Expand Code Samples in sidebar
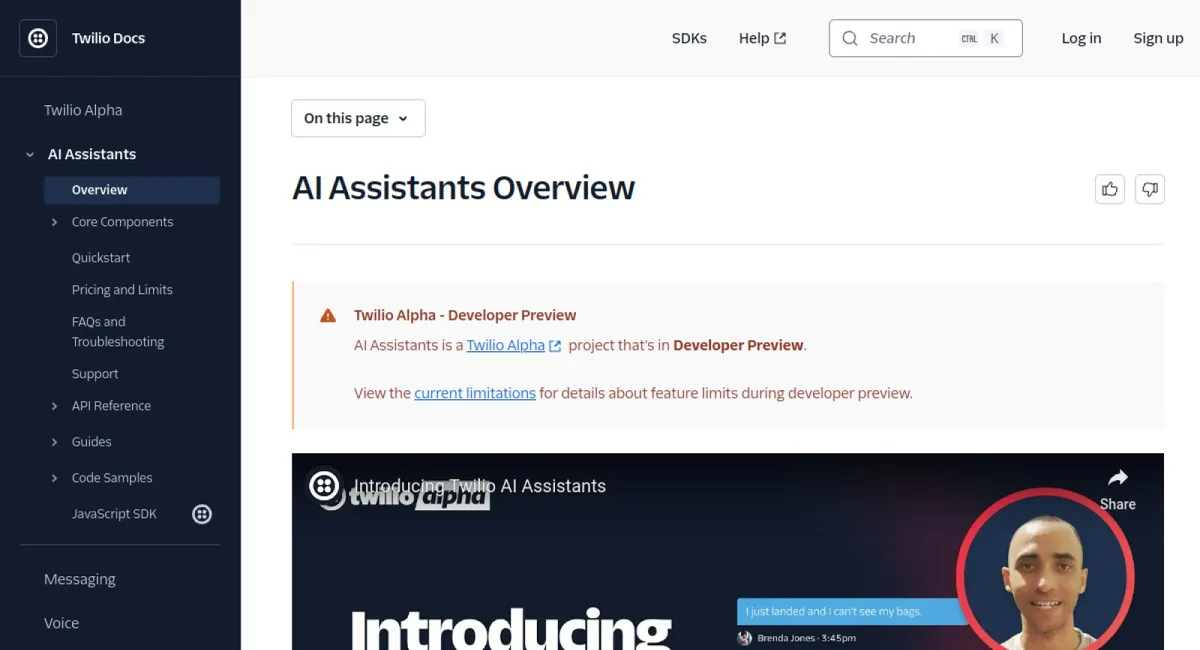The height and width of the screenshot is (650, 1200). [x=54, y=478]
